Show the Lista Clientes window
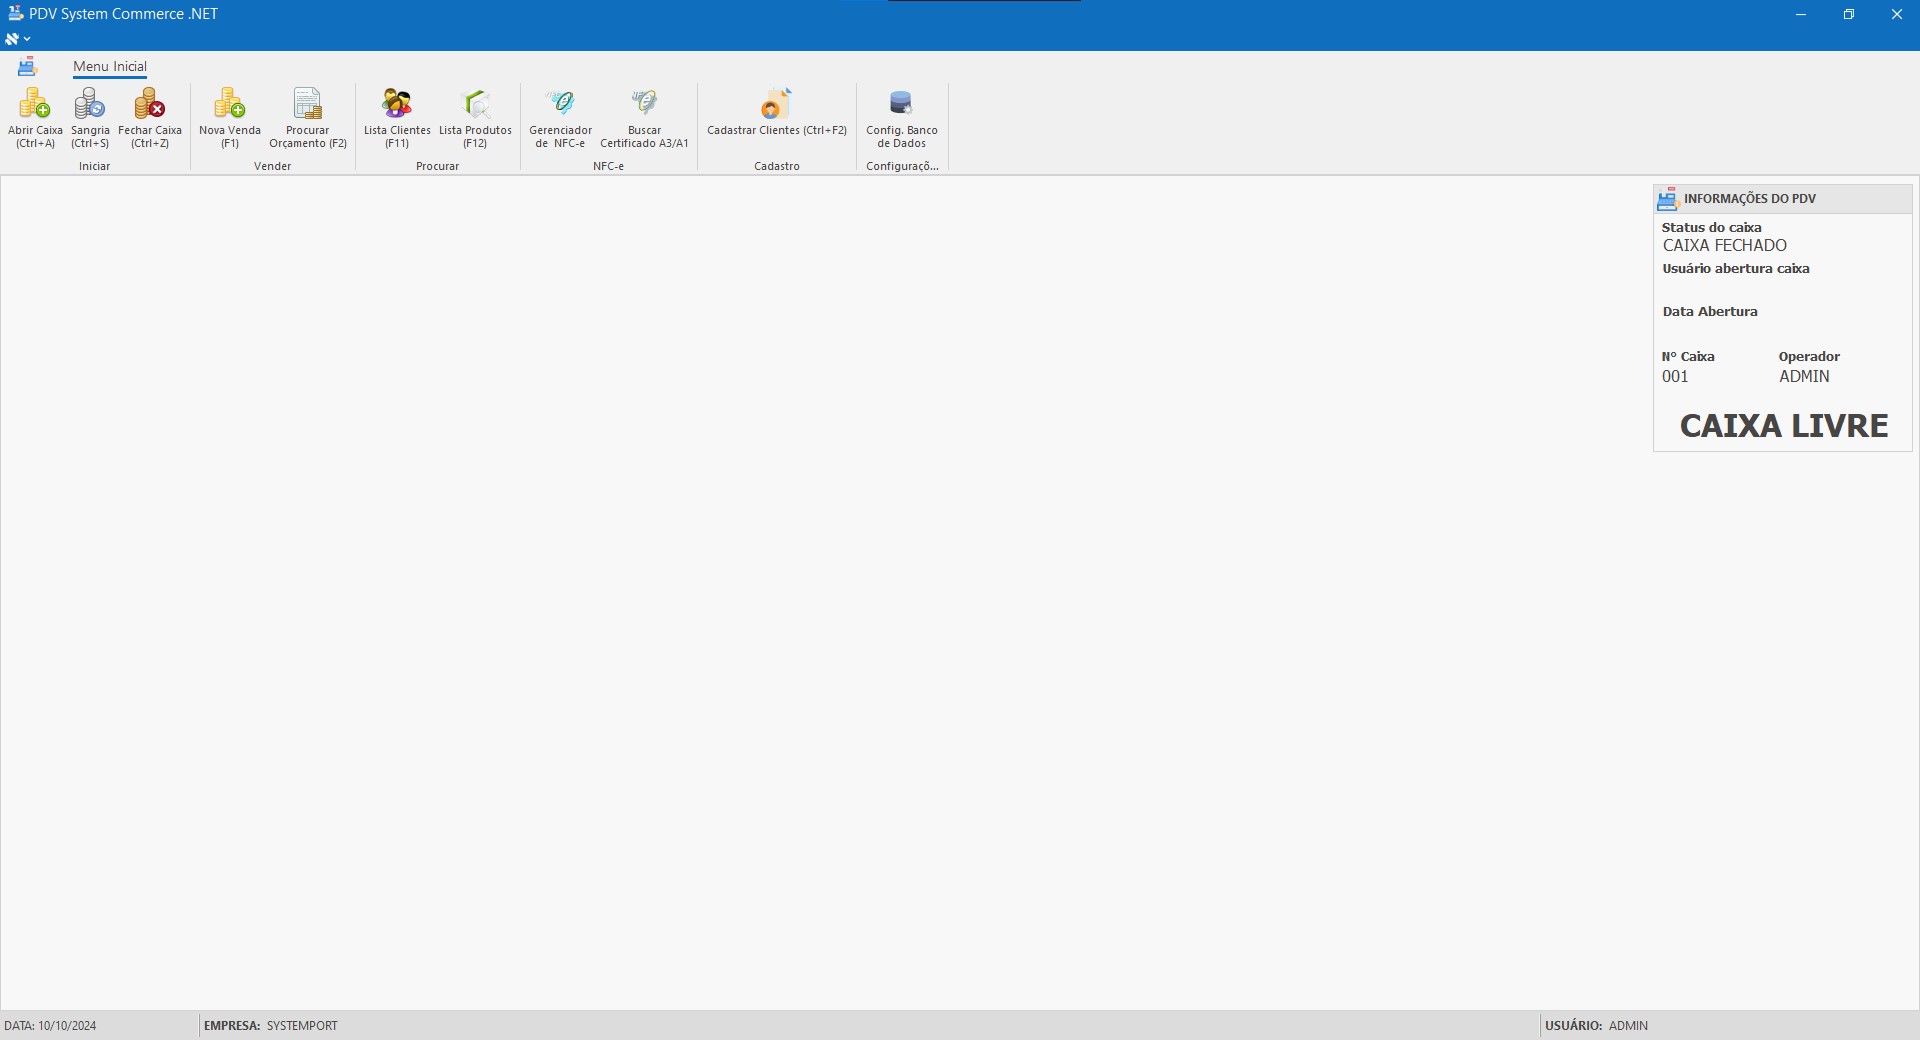 tap(397, 117)
